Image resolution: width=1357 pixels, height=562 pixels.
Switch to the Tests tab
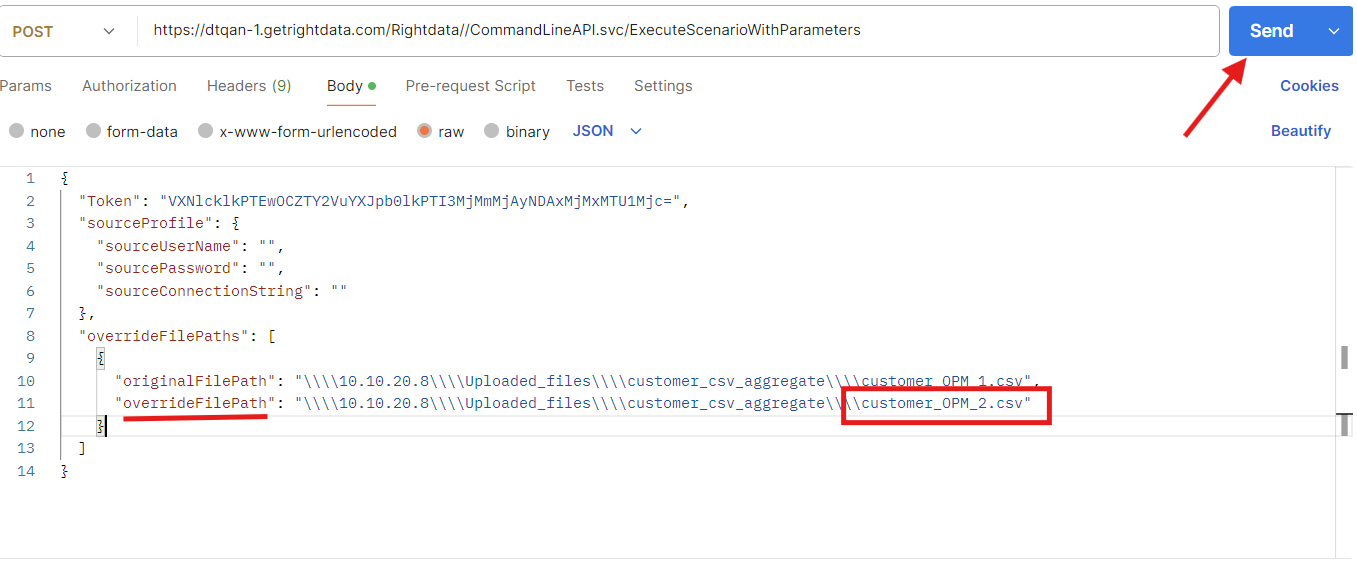coord(585,86)
